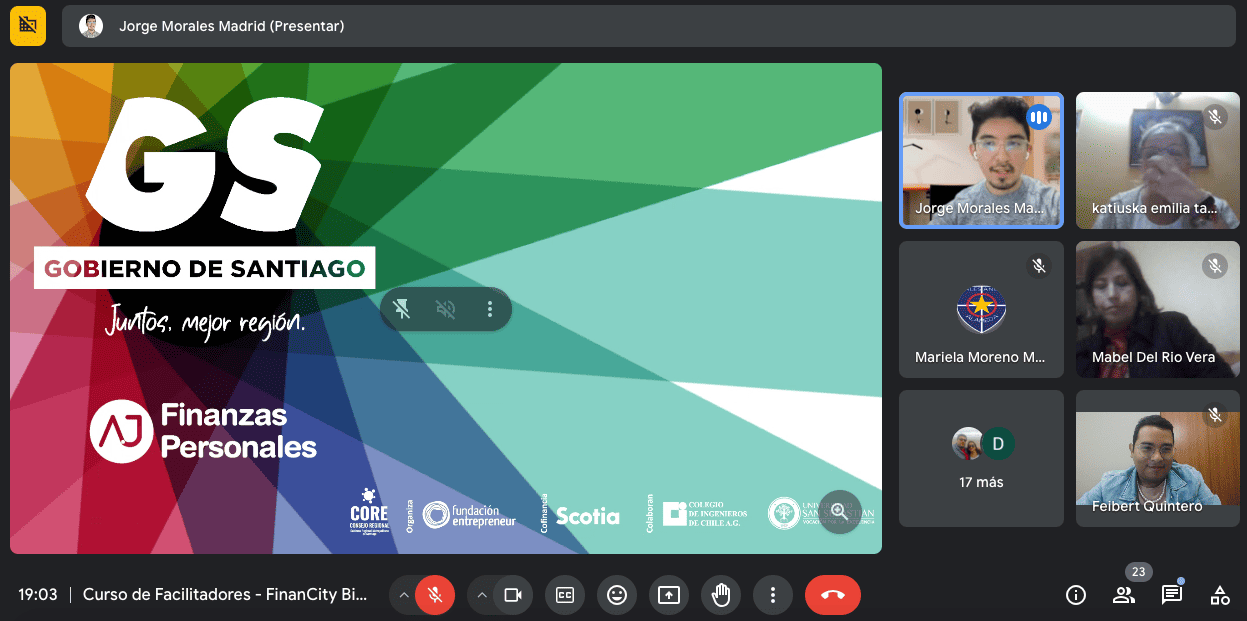Click the muted mic icon on katiuska emilia's tile
Image resolution: width=1247 pixels, height=621 pixels.
point(1215,117)
